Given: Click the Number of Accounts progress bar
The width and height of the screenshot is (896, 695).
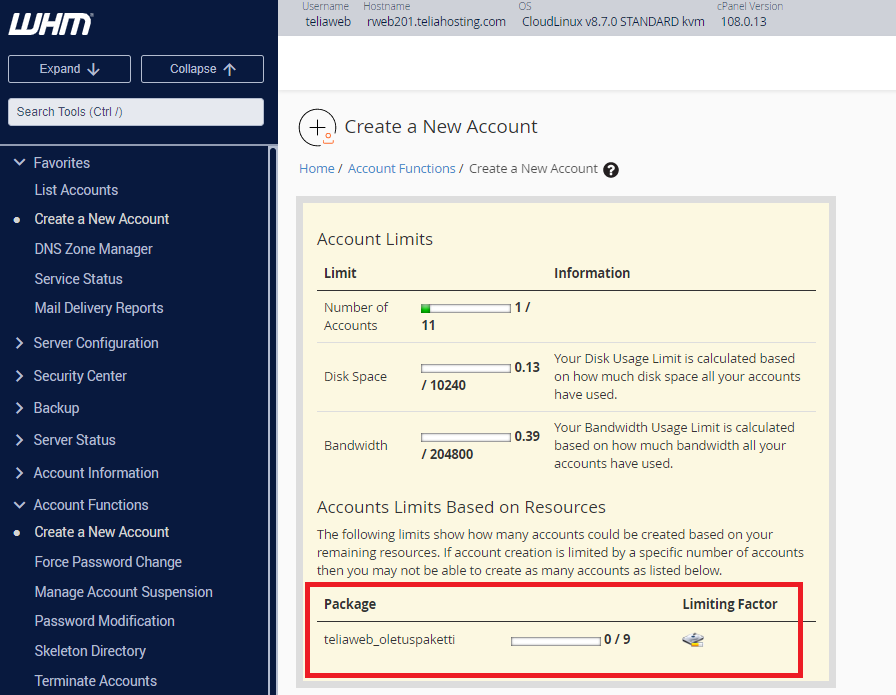Looking at the screenshot, I should 466,309.
